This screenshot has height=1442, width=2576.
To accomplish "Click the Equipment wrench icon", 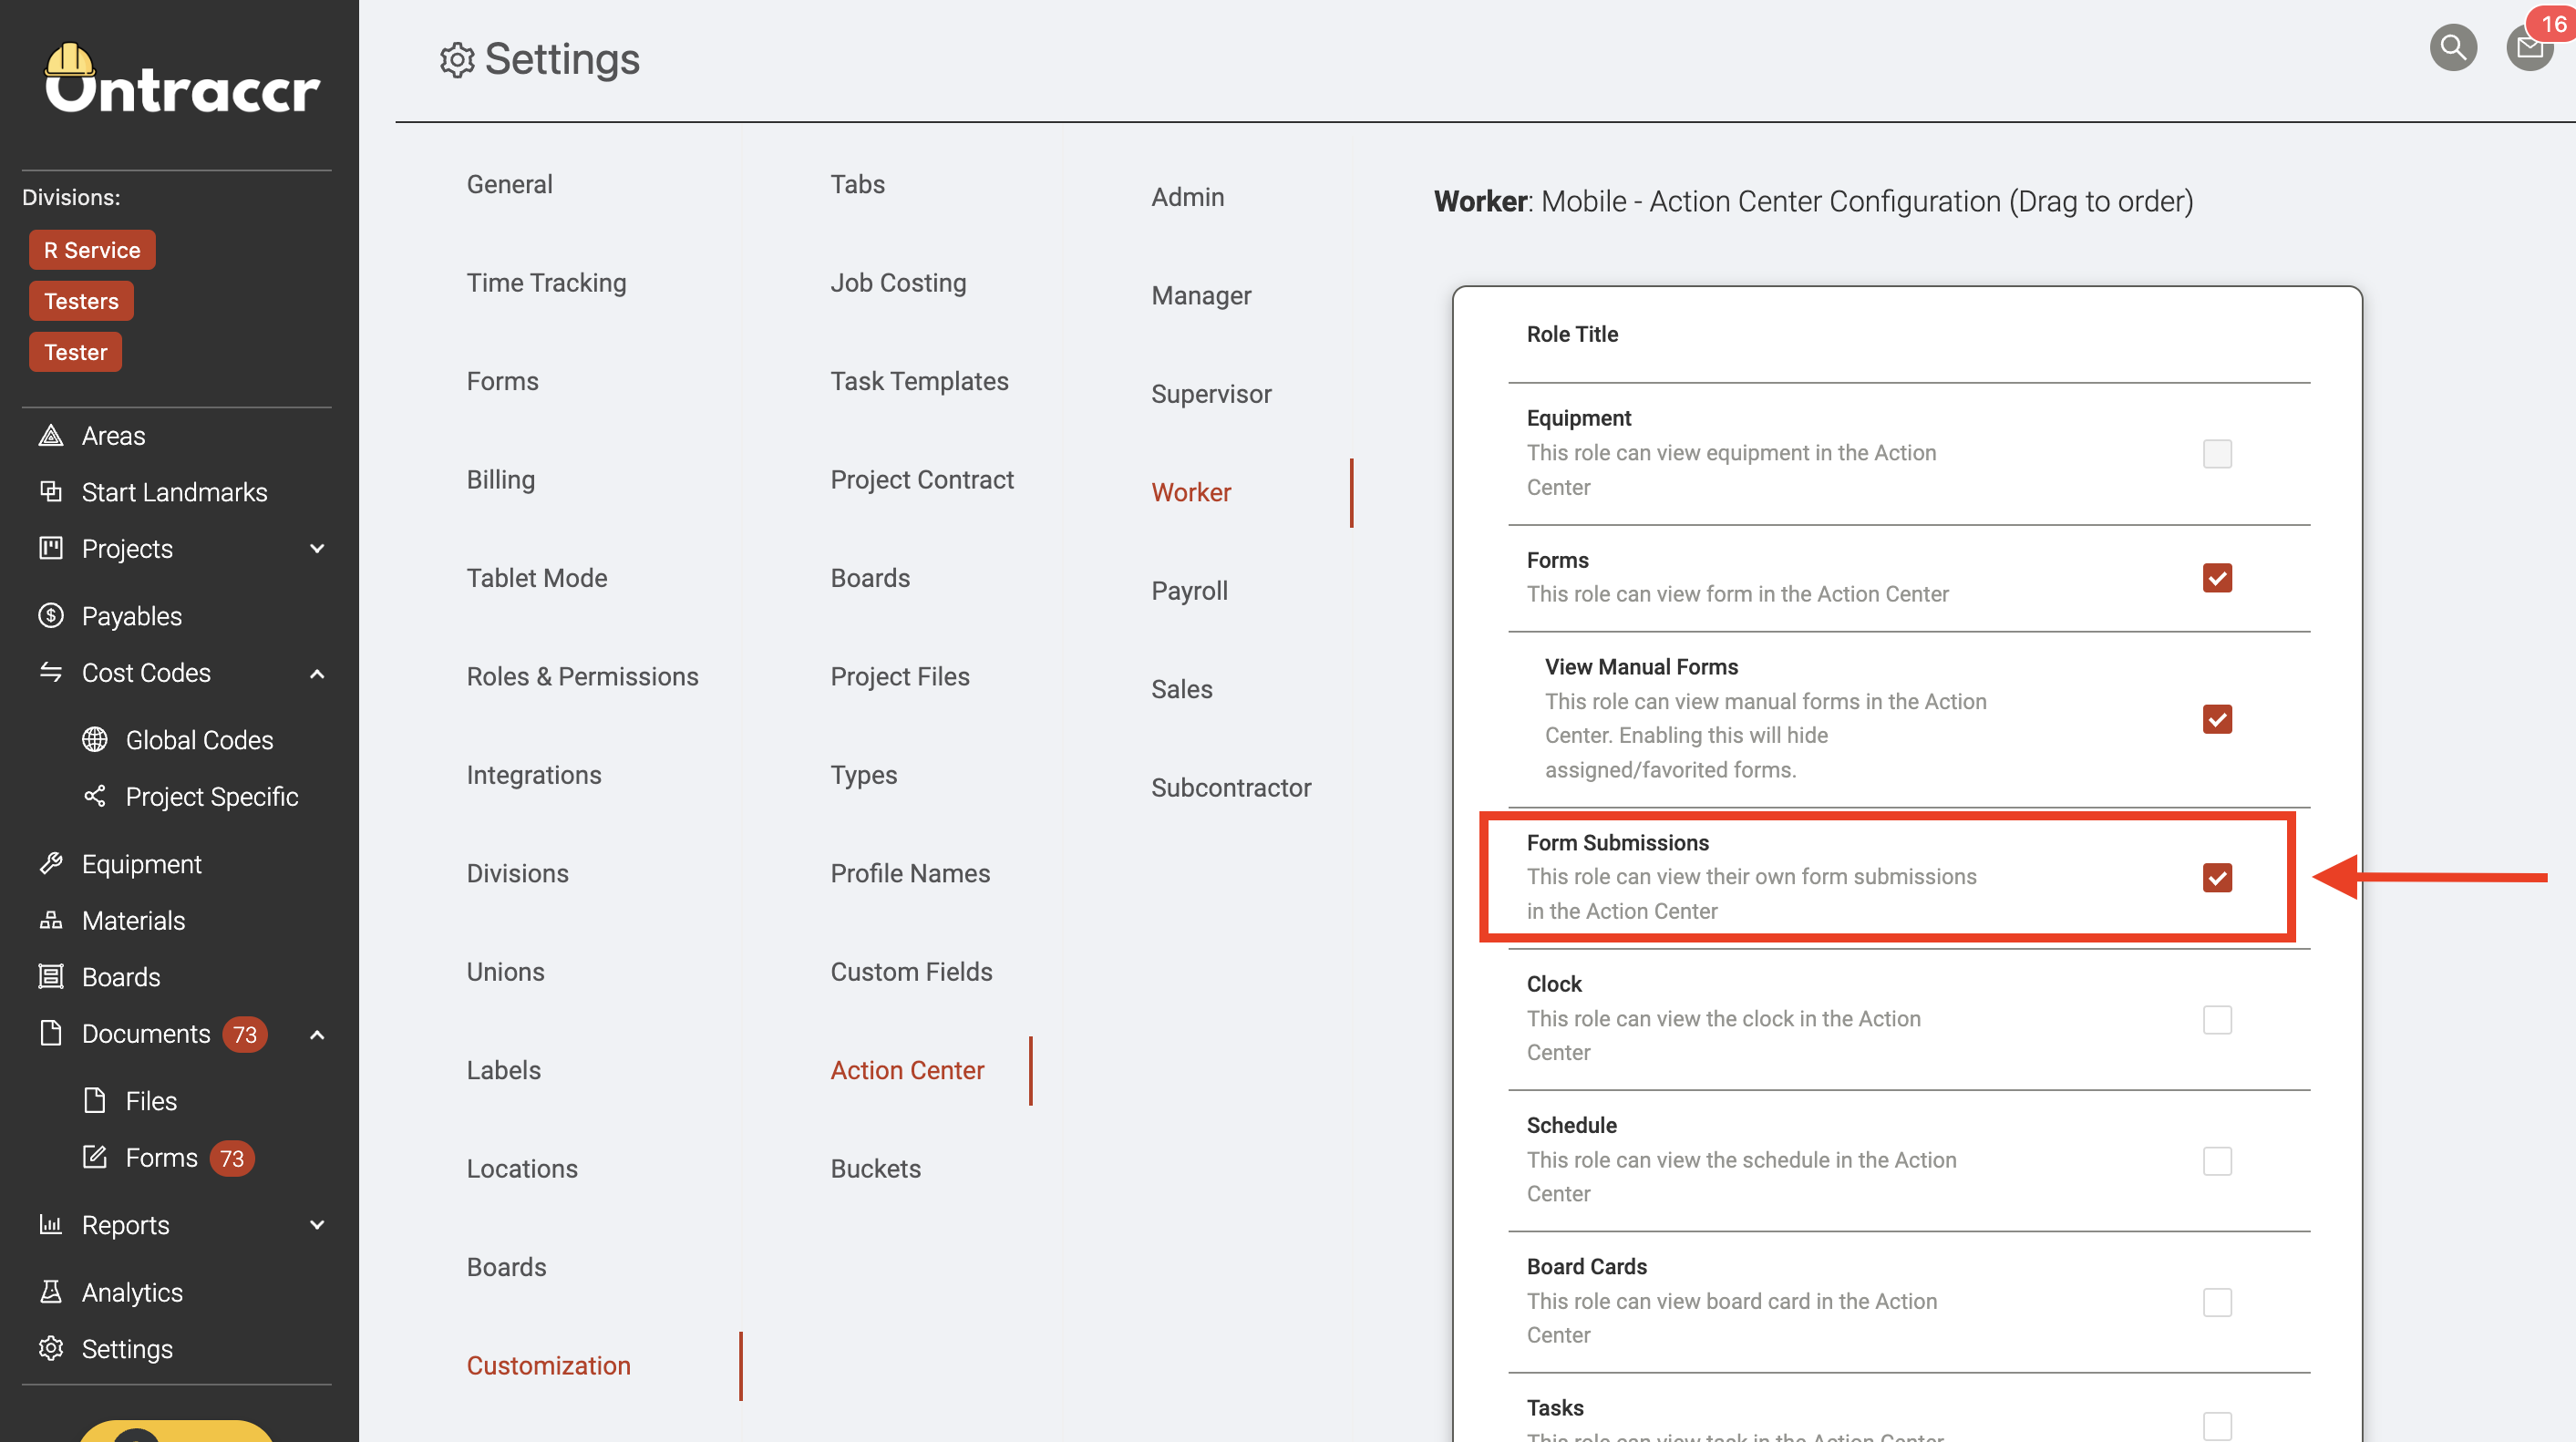I will pyautogui.click(x=51, y=864).
